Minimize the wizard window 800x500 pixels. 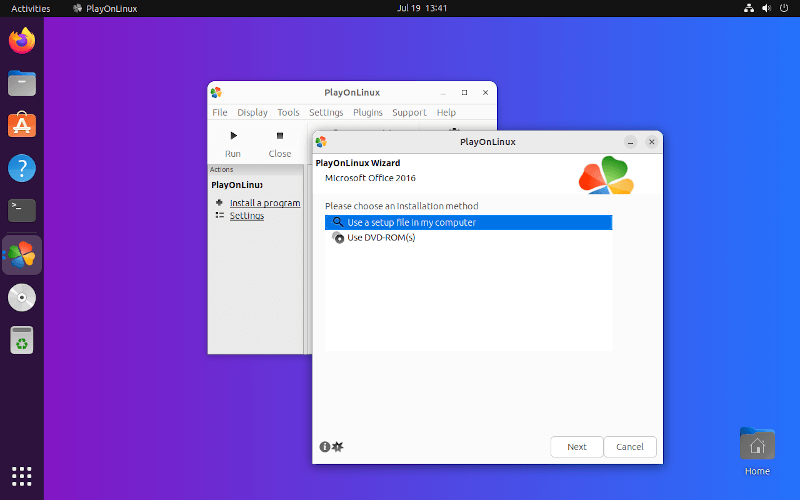click(630, 142)
